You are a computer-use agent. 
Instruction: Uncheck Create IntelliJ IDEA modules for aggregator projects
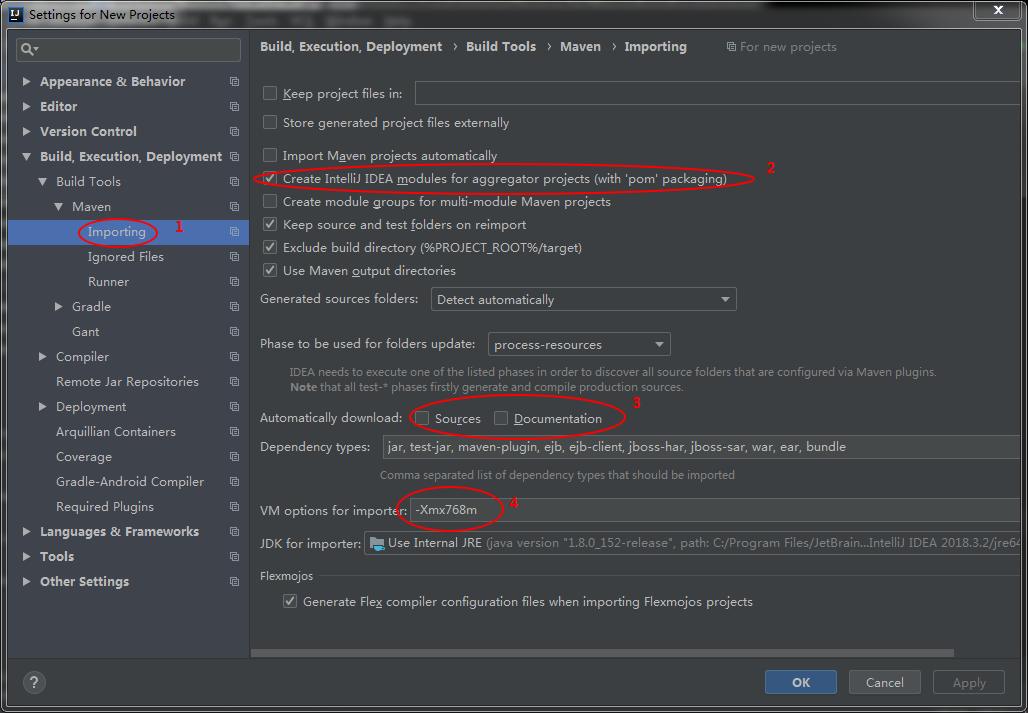click(269, 178)
